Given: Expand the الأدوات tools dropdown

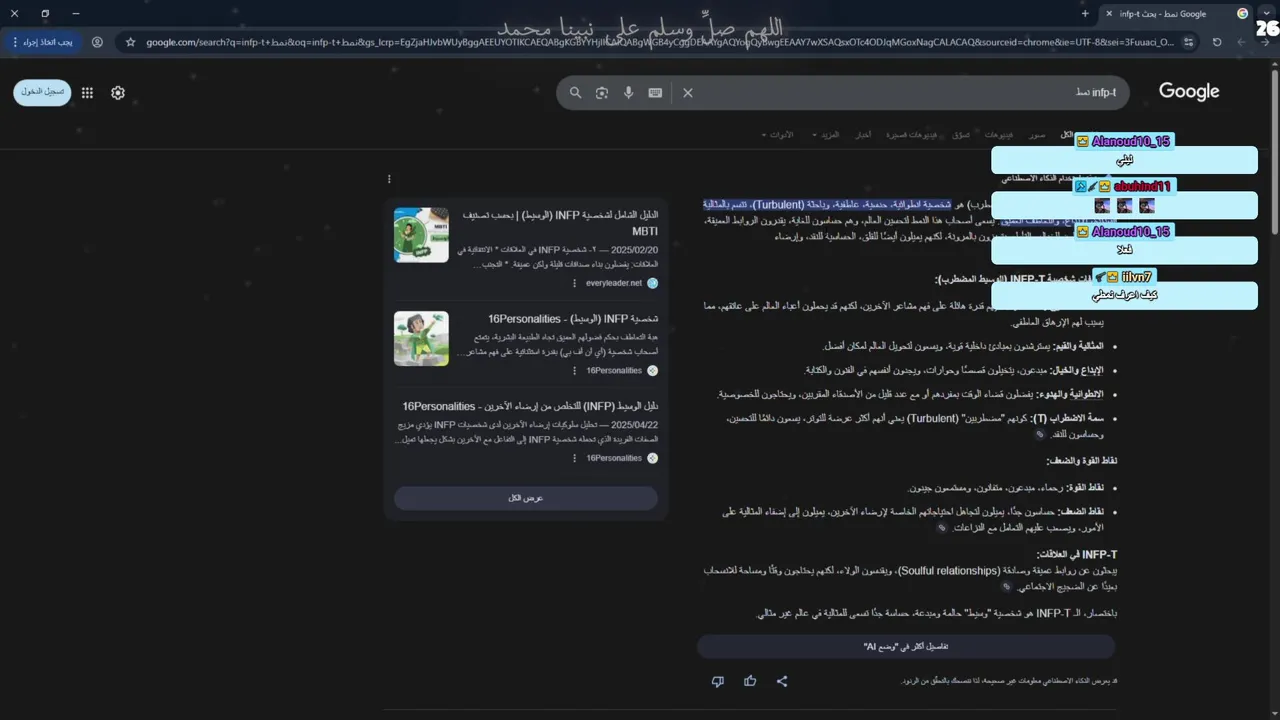Looking at the screenshot, I should click(x=778, y=134).
